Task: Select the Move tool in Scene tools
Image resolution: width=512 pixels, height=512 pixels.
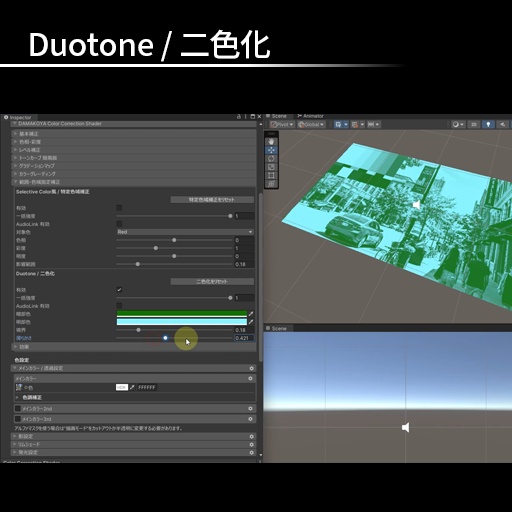Action: [x=271, y=150]
